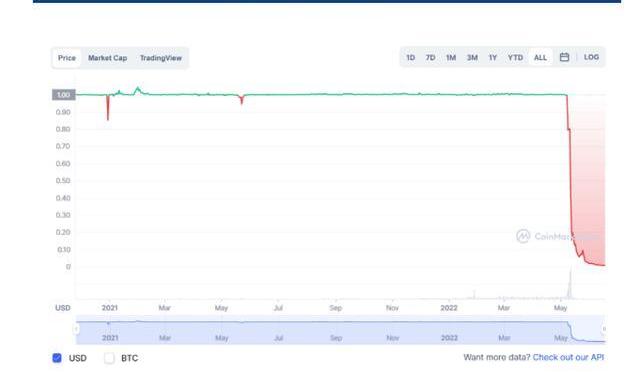
Task: Open the TradingView chart tab
Action: point(161,58)
